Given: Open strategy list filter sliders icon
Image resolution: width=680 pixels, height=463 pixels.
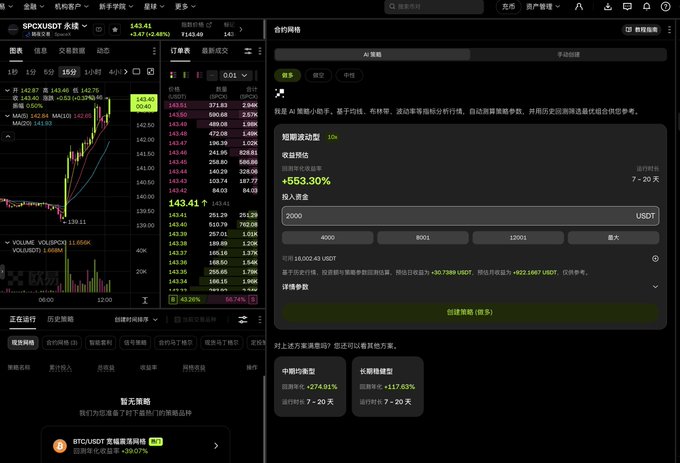Looking at the screenshot, I should click(243, 320).
